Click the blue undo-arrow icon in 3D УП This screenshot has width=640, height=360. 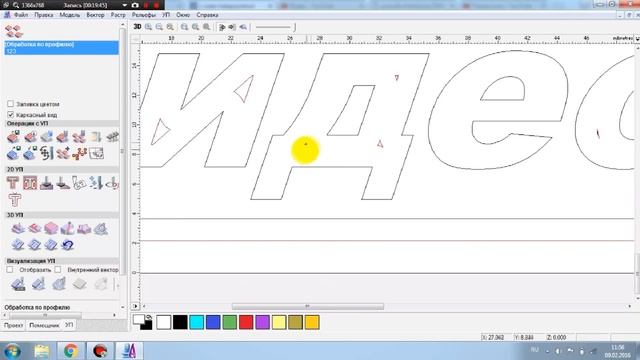pyautogui.click(x=67, y=245)
